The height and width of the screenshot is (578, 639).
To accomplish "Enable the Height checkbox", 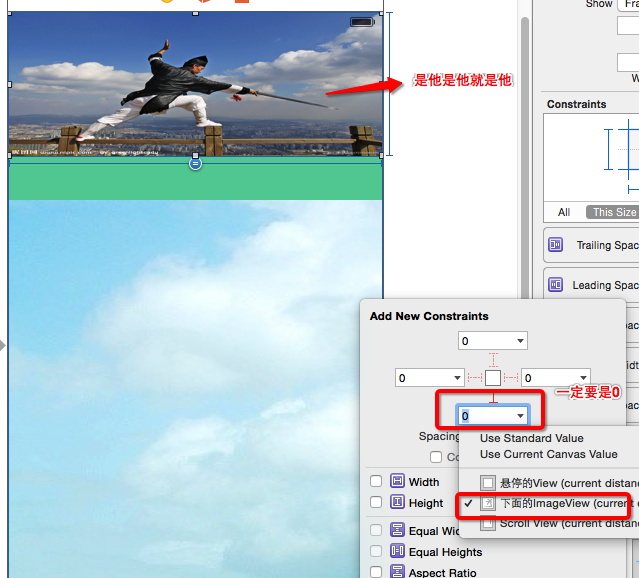I will [x=376, y=502].
